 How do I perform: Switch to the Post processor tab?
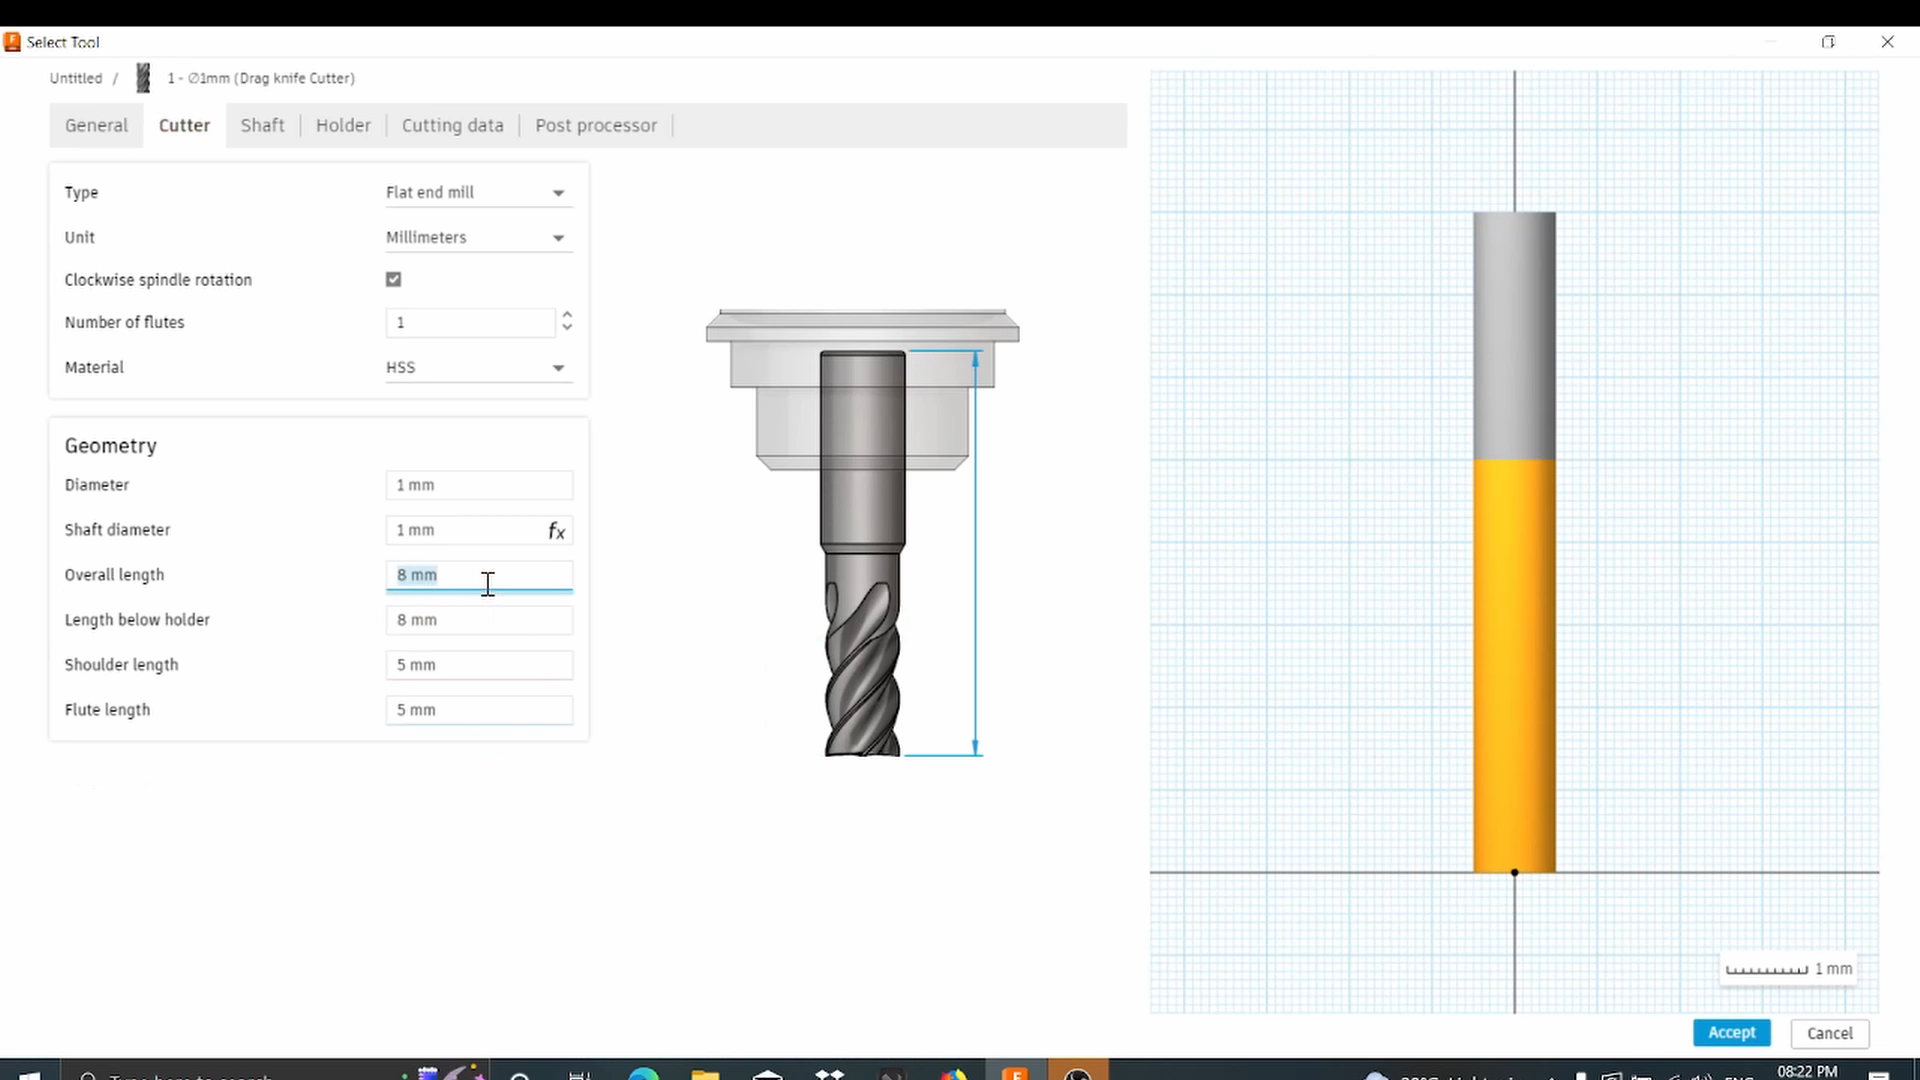click(x=596, y=125)
